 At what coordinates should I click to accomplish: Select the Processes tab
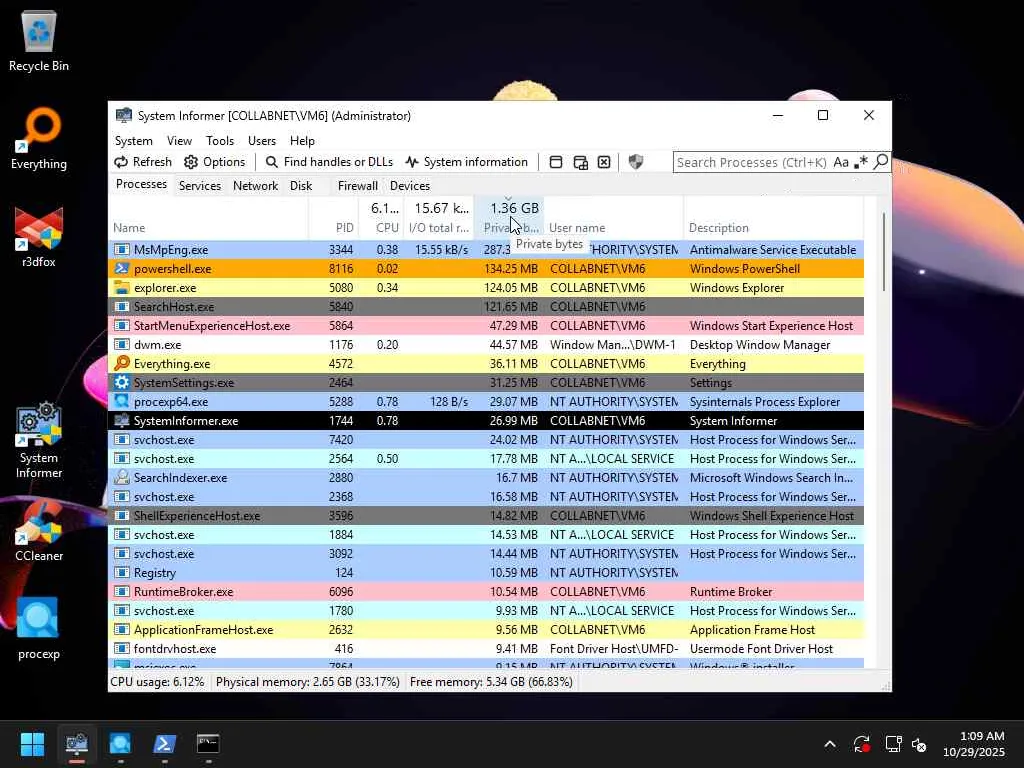click(141, 184)
